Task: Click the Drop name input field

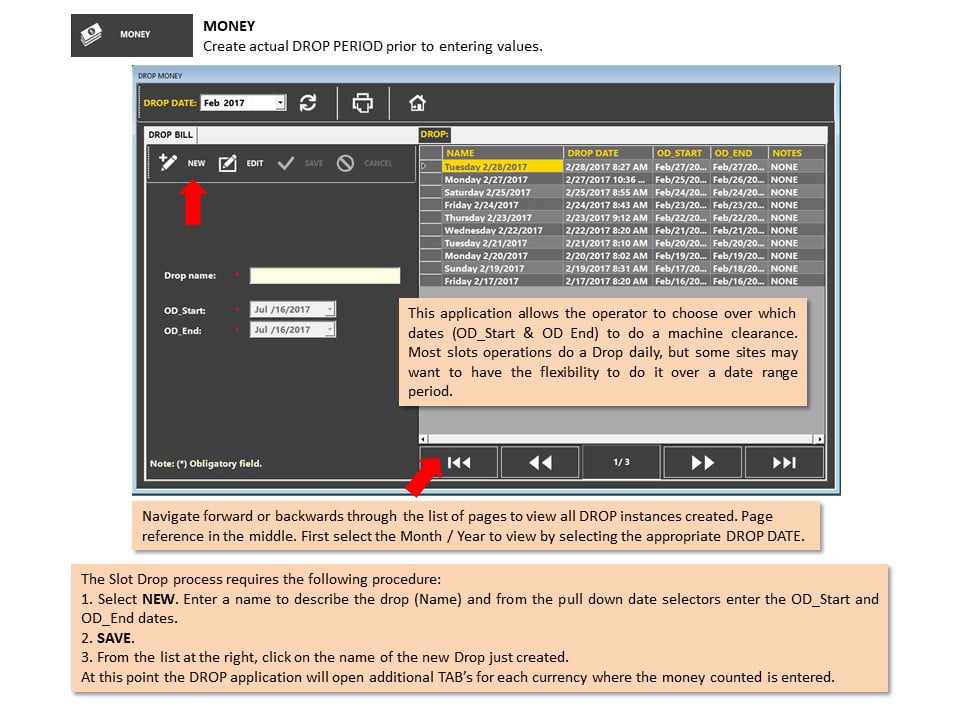Action: pyautogui.click(x=324, y=276)
